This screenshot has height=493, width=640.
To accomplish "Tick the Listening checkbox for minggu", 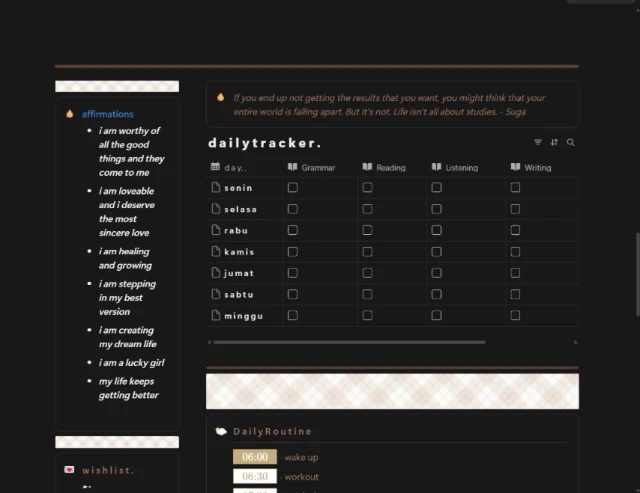I will pyautogui.click(x=436, y=315).
